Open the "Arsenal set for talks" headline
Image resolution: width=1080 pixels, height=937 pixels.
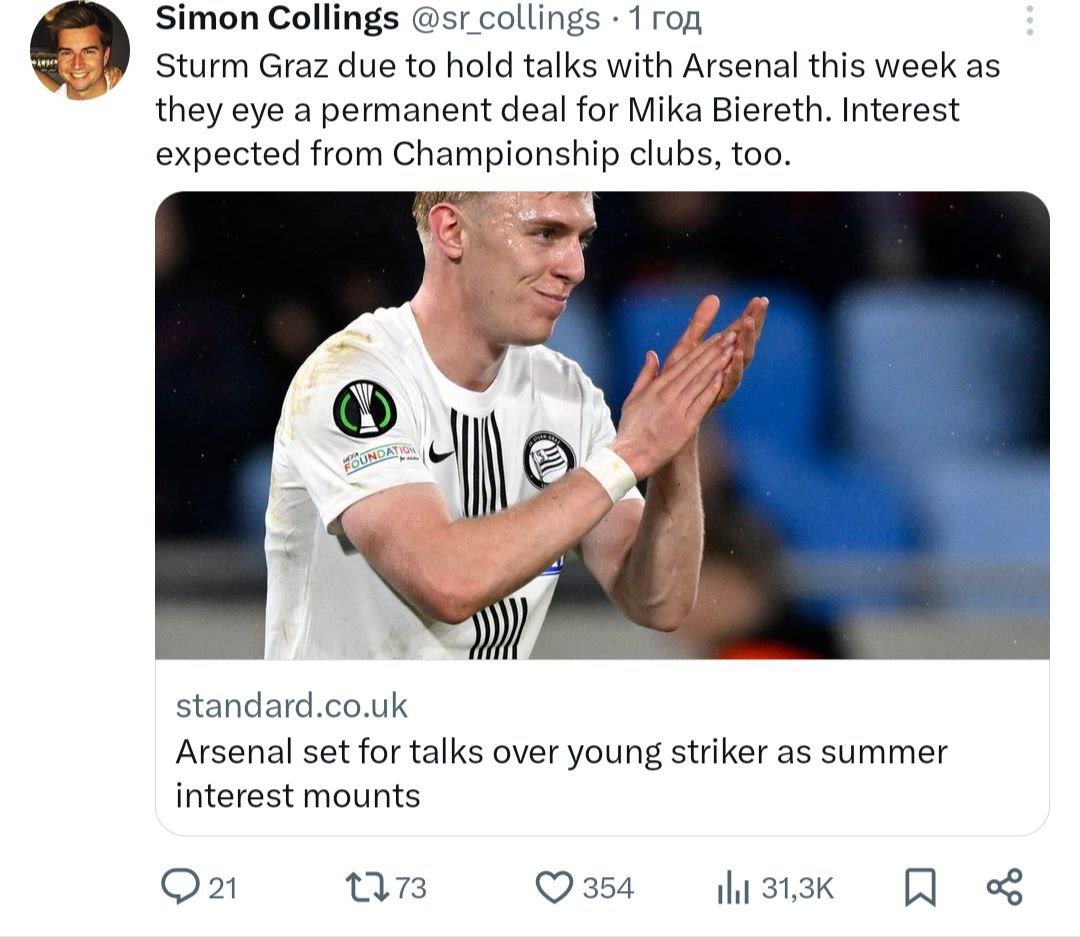[x=560, y=773]
